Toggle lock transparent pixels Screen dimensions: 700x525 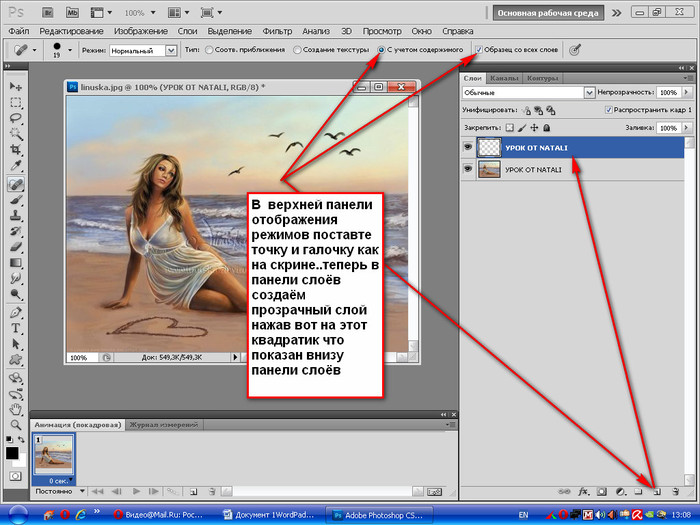(x=509, y=128)
